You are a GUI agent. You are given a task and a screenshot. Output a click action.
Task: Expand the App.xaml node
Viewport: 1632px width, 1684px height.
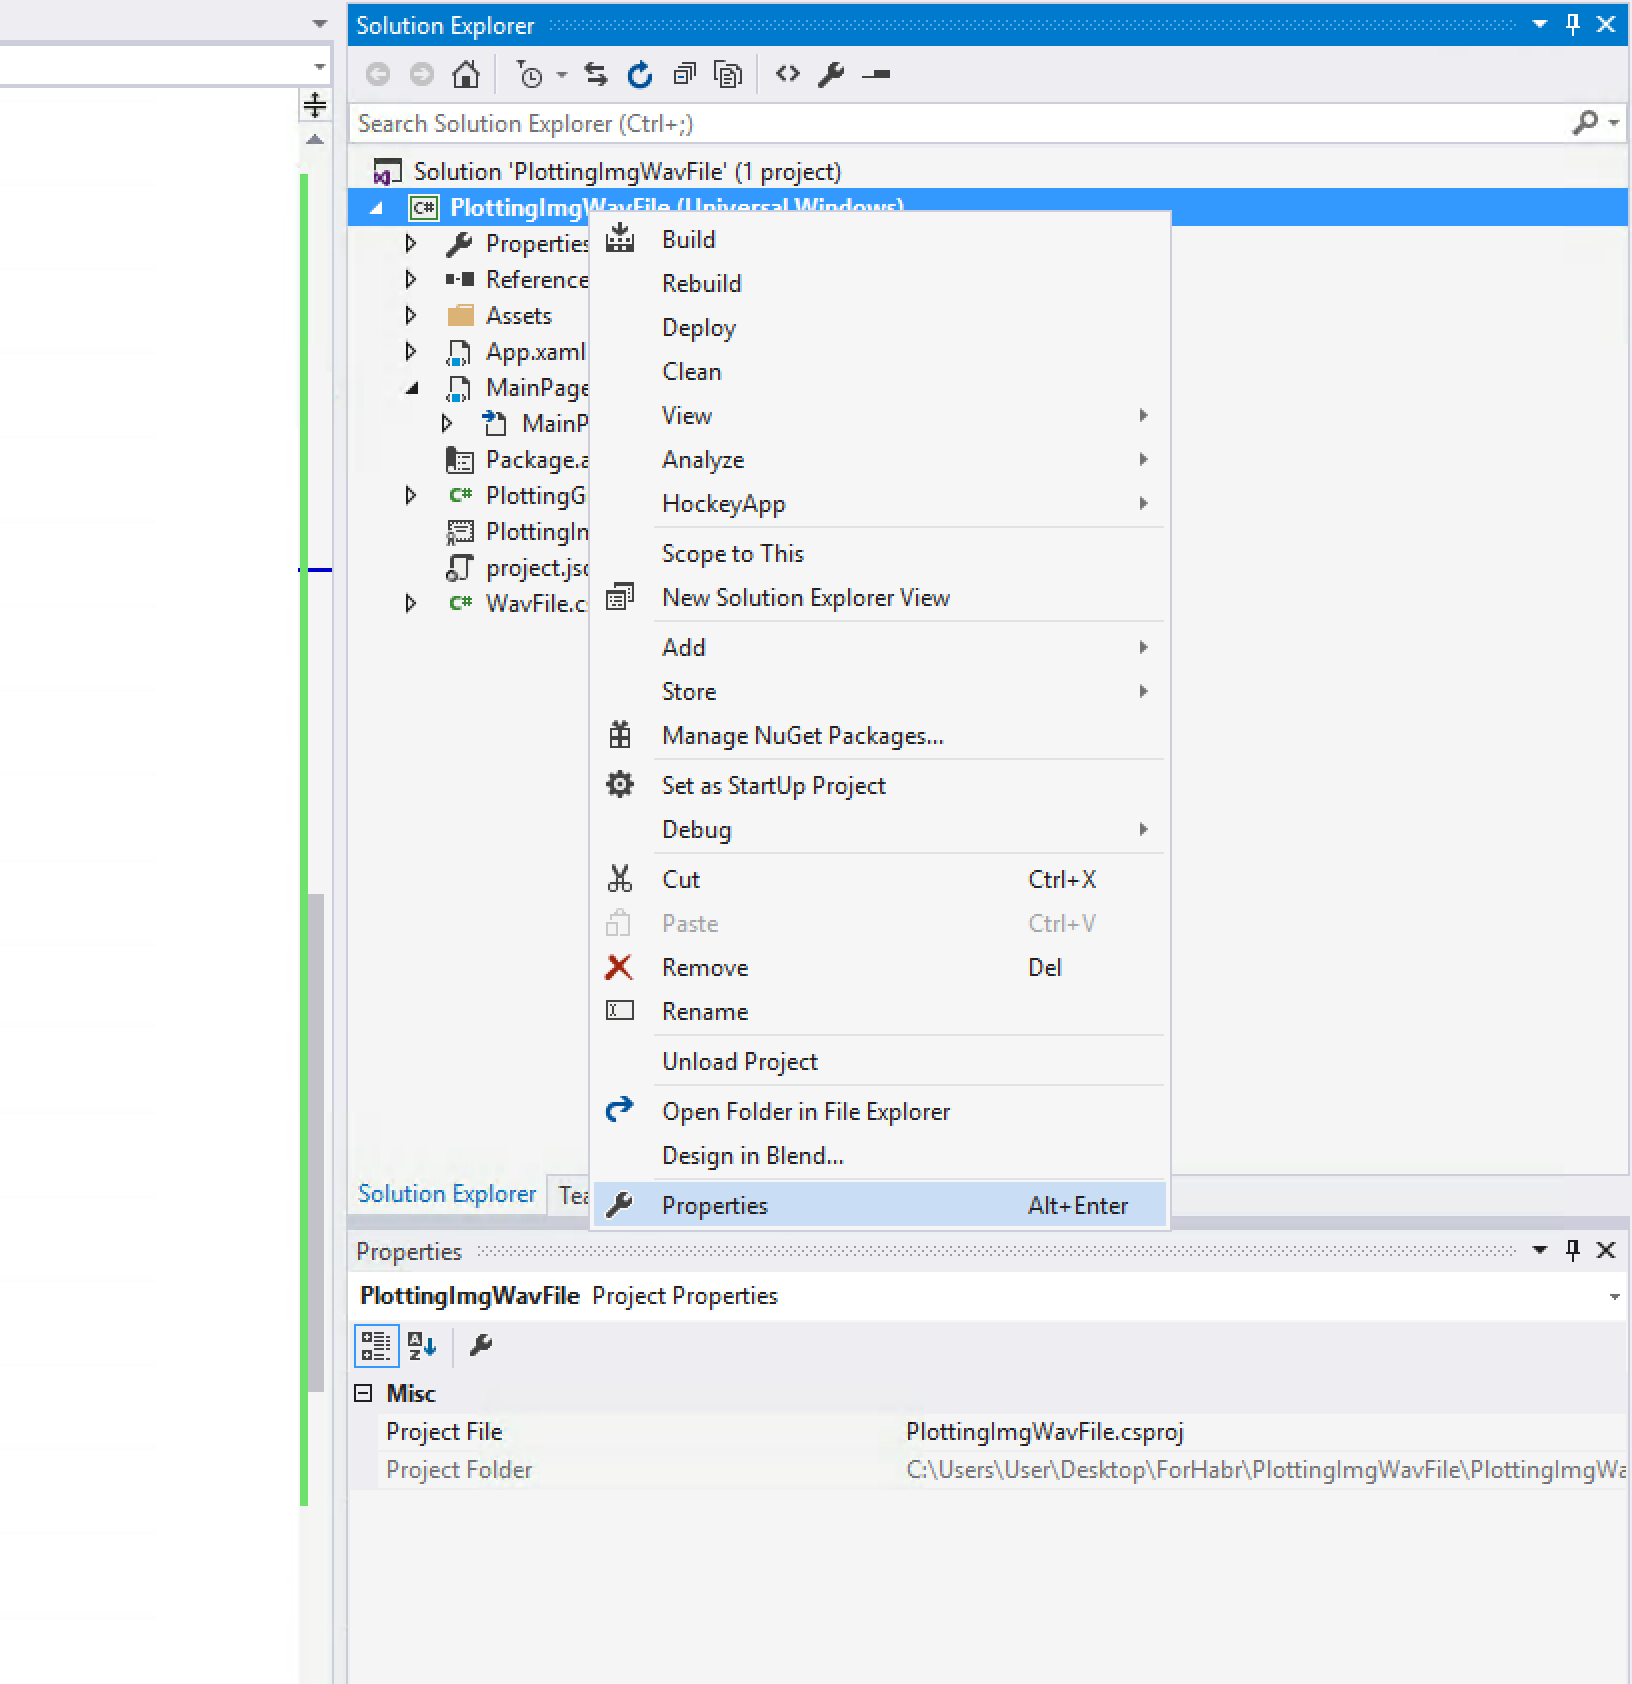coord(410,351)
